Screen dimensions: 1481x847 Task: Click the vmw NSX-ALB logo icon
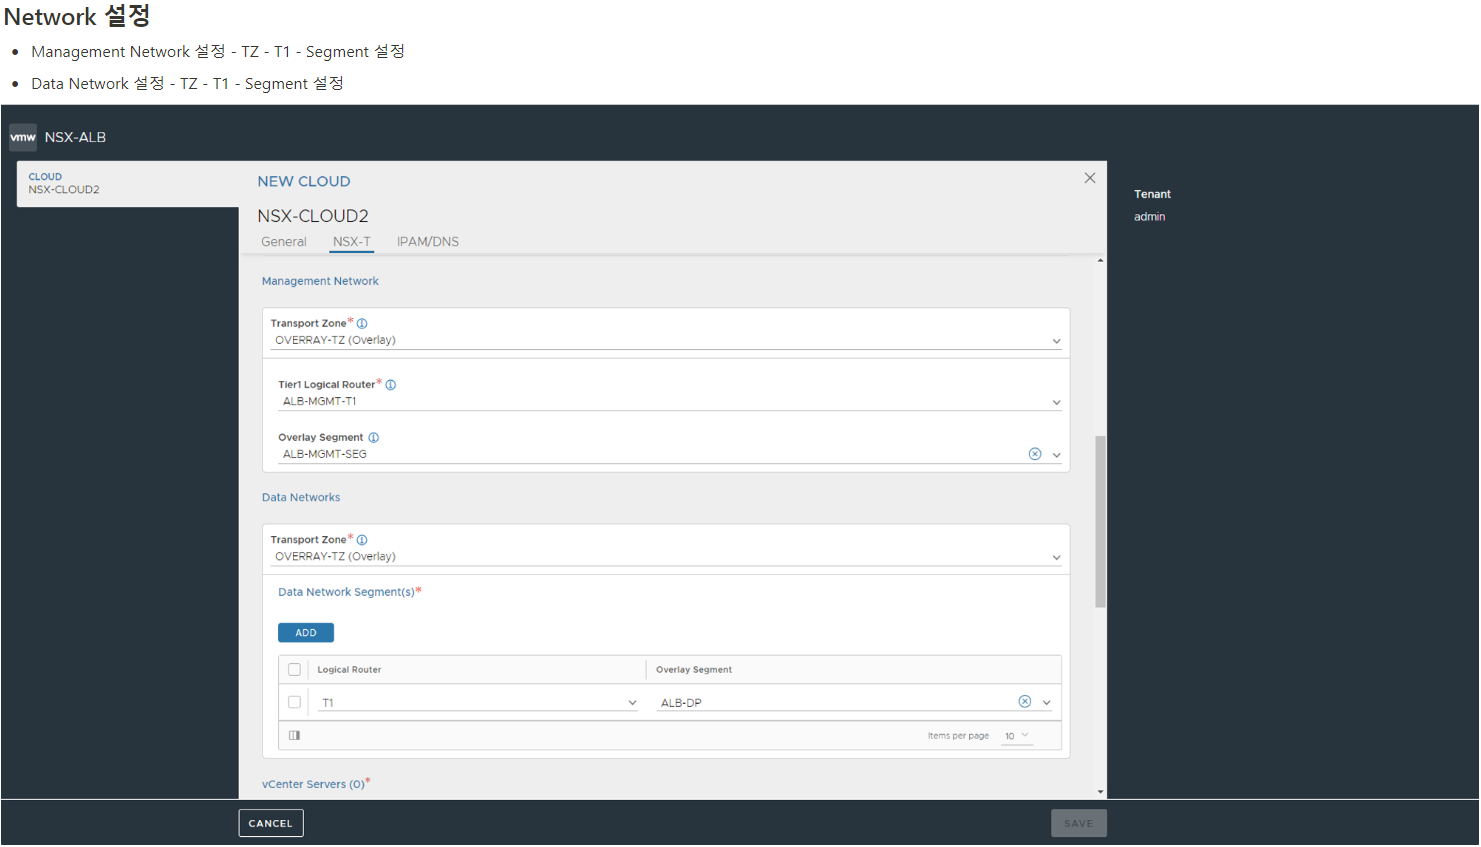(23, 137)
